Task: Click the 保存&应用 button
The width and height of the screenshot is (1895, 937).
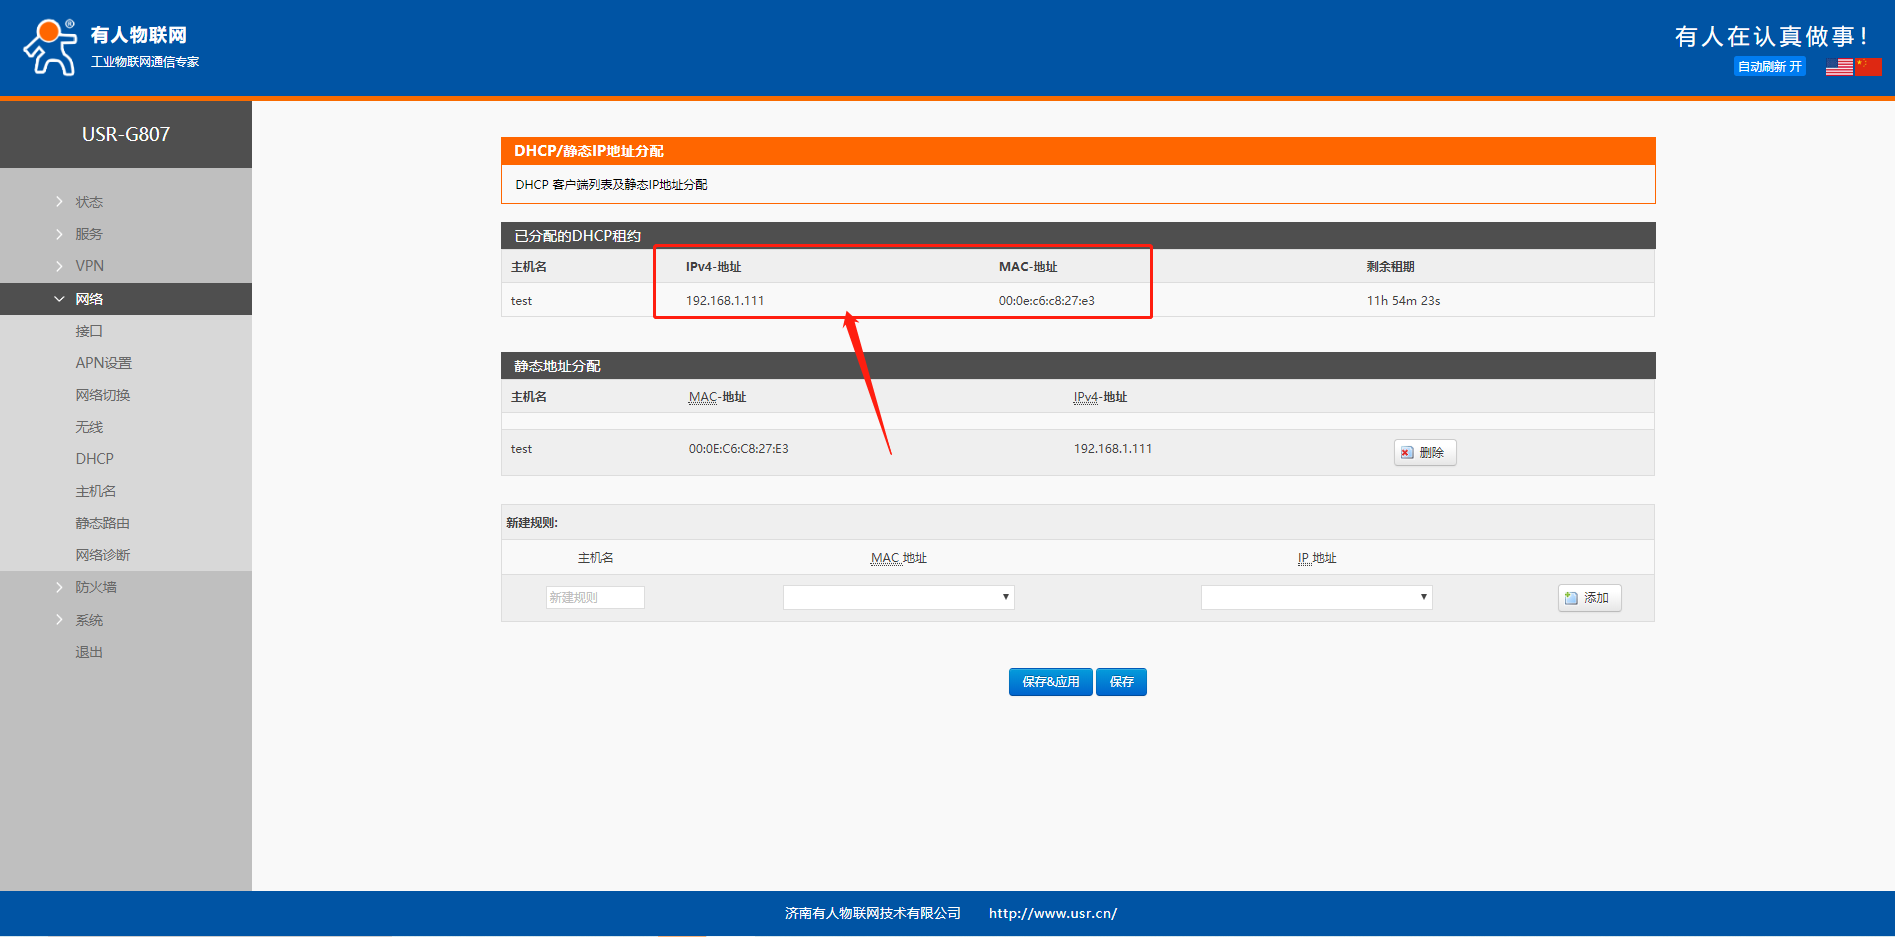Action: 1050,682
